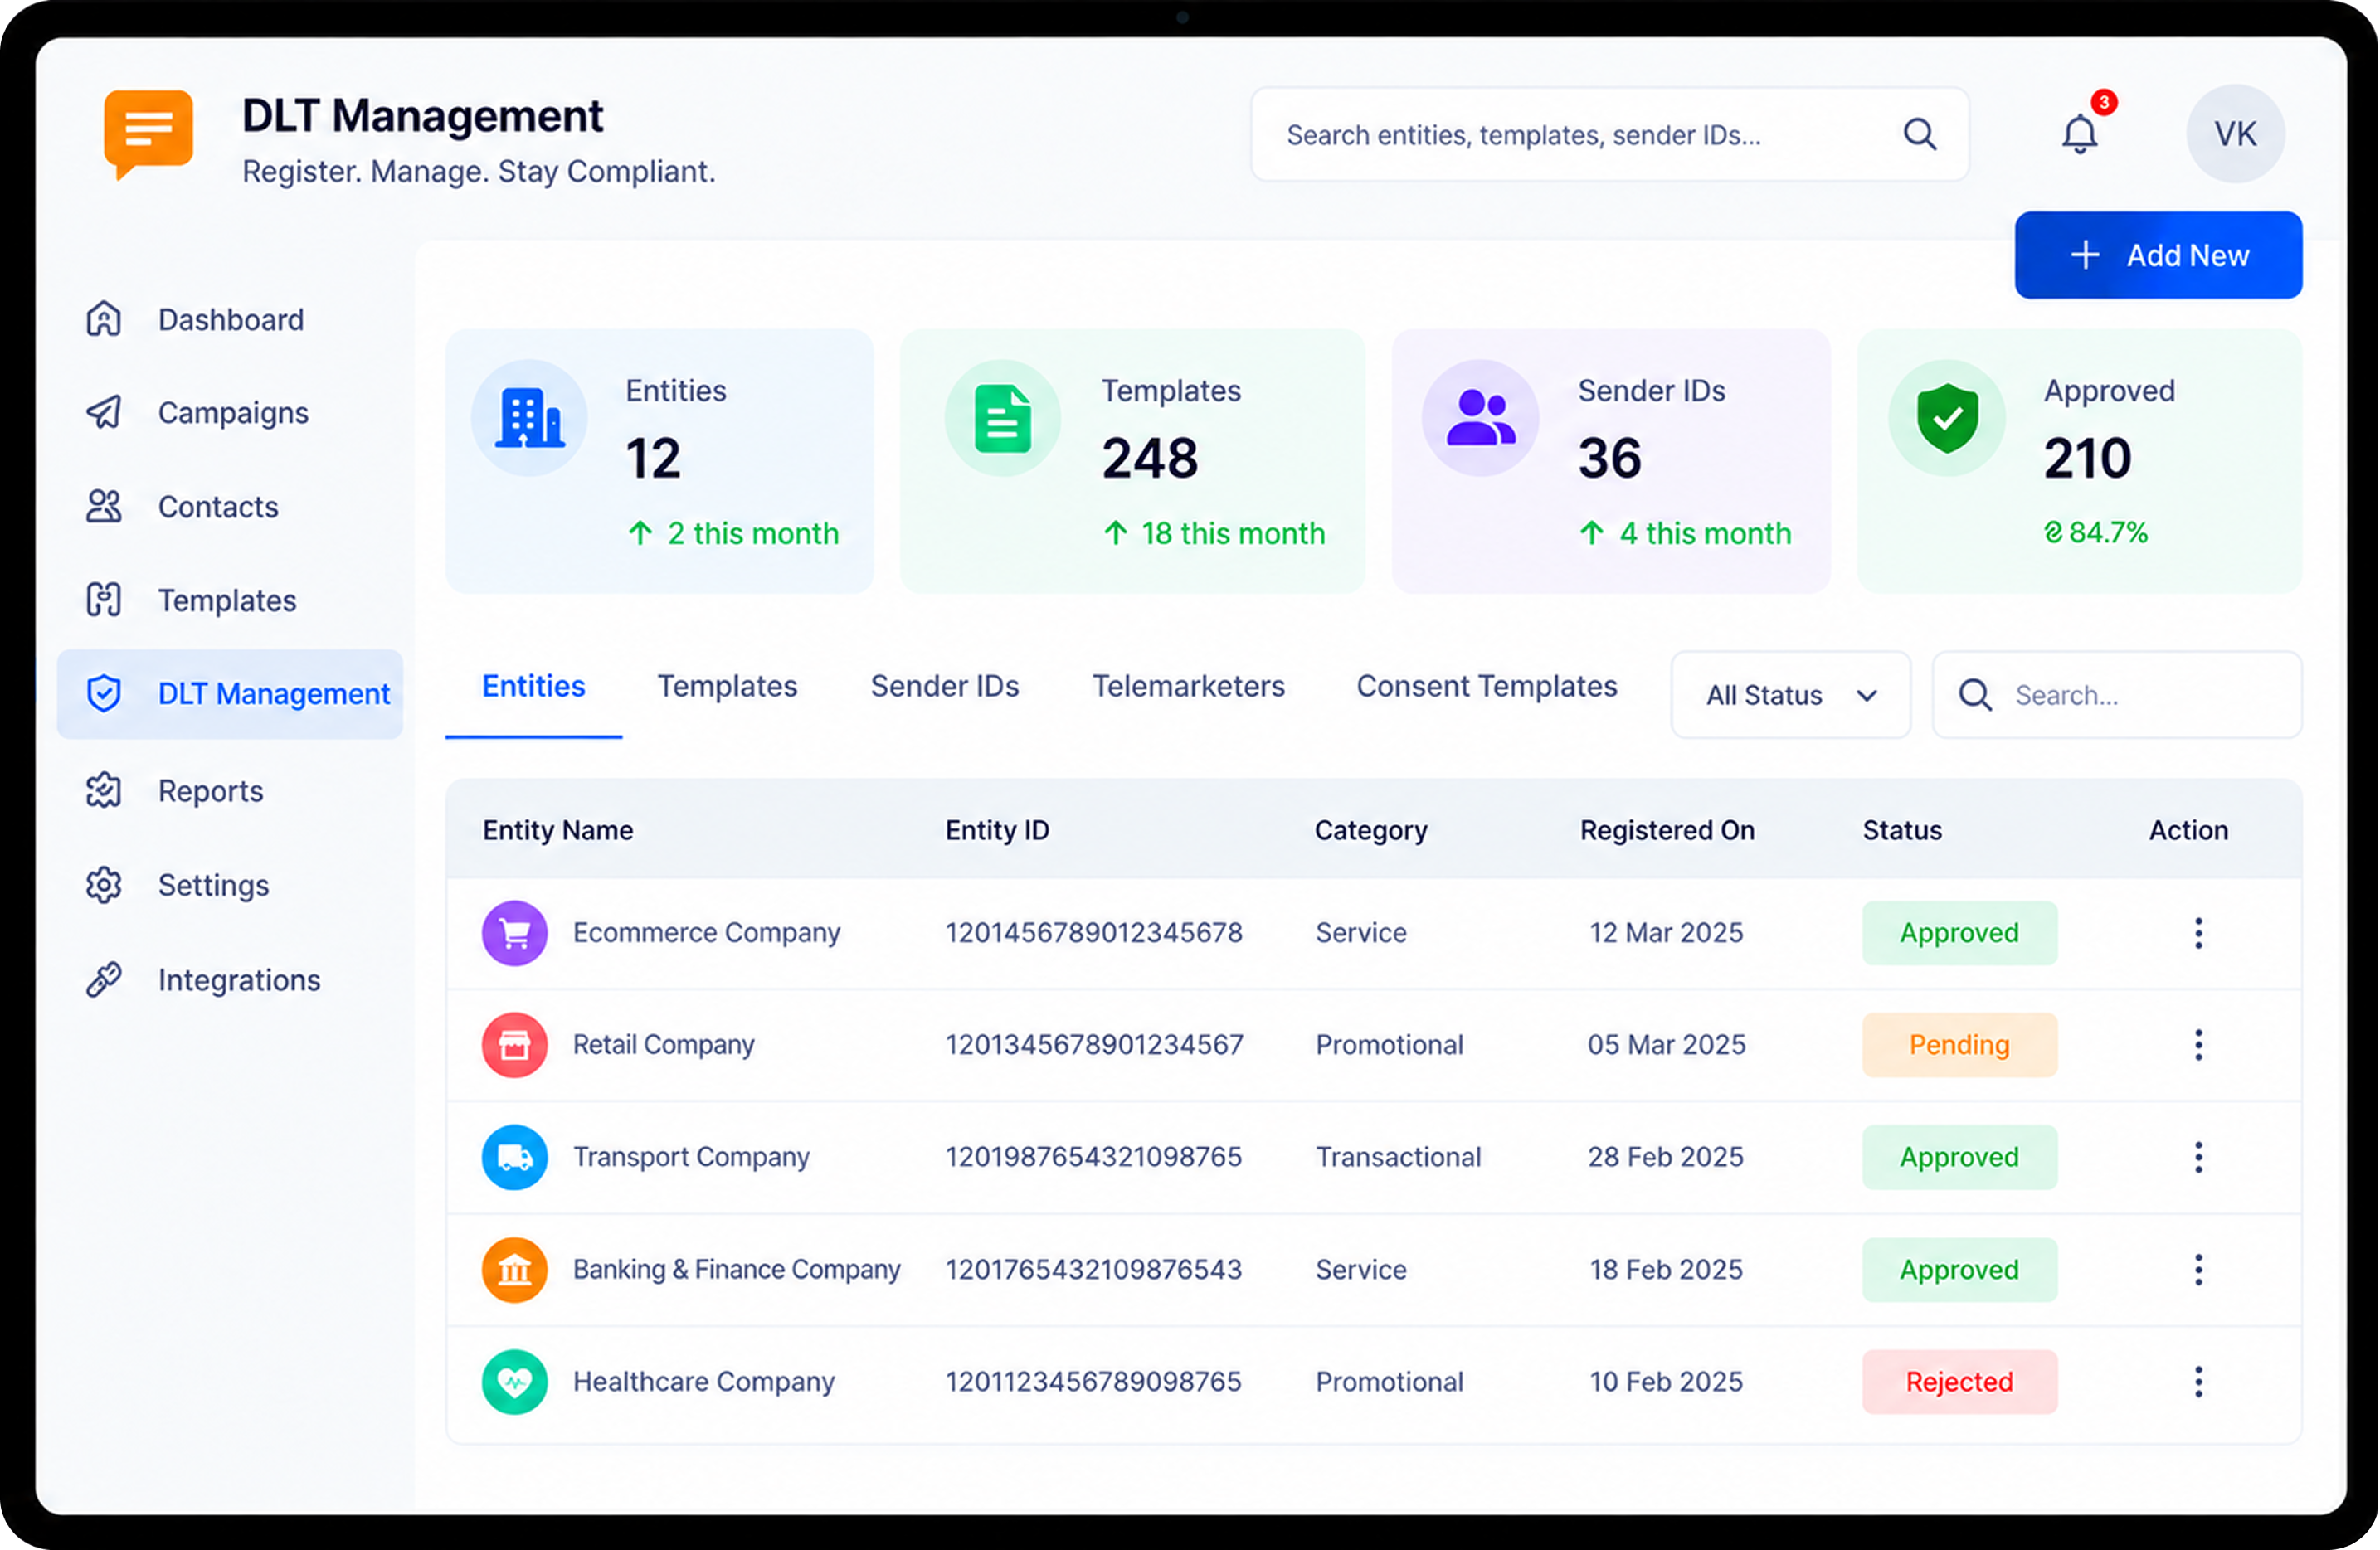2380x1550 pixels.
Task: Click the Add New button
Action: point(2158,255)
